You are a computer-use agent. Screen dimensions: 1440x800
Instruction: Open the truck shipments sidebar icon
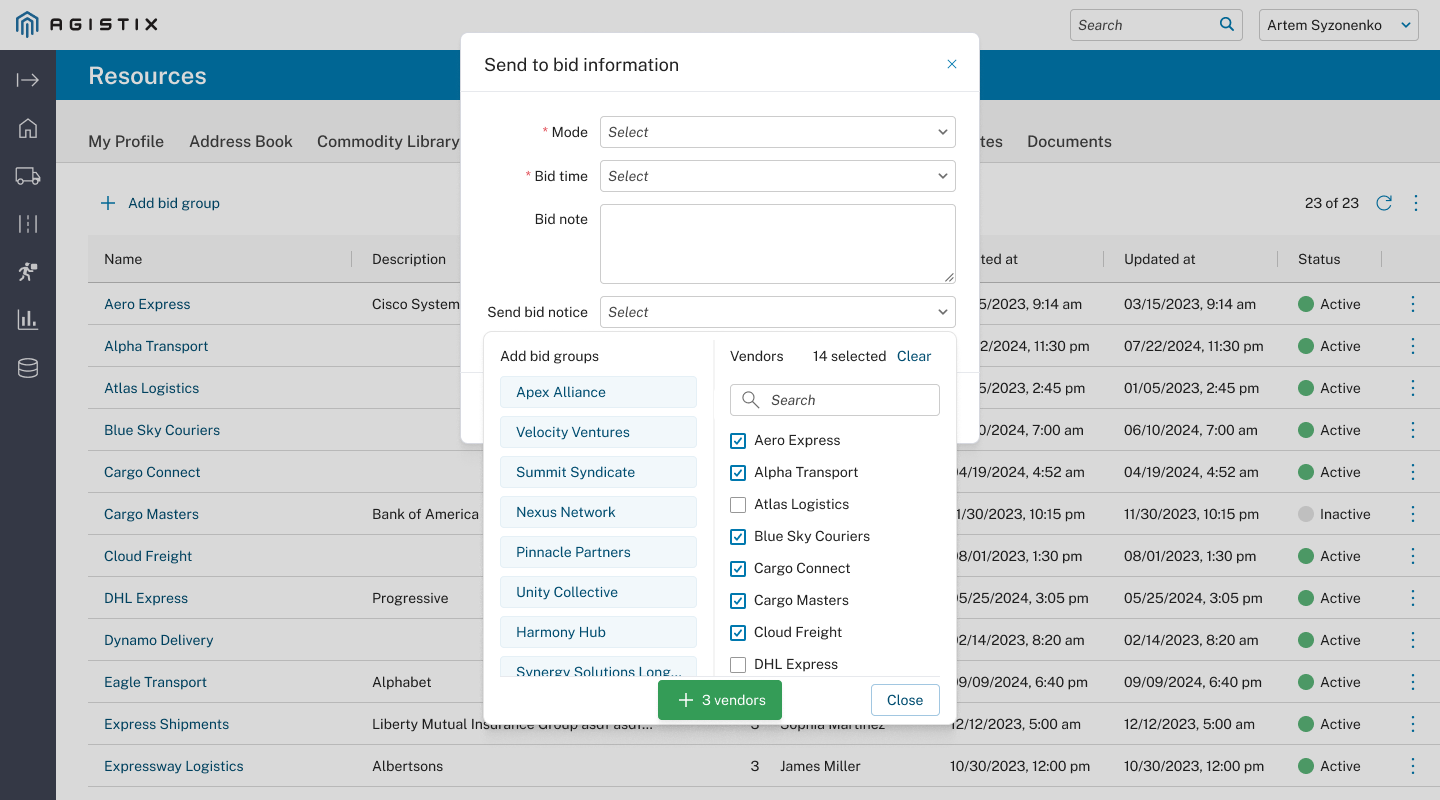tap(28, 176)
